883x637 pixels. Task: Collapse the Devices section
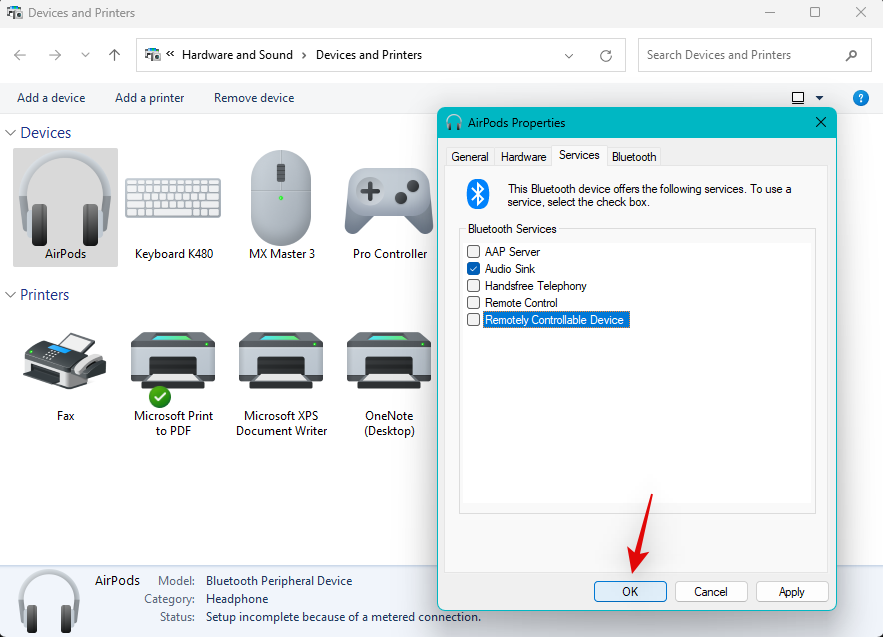coord(10,133)
